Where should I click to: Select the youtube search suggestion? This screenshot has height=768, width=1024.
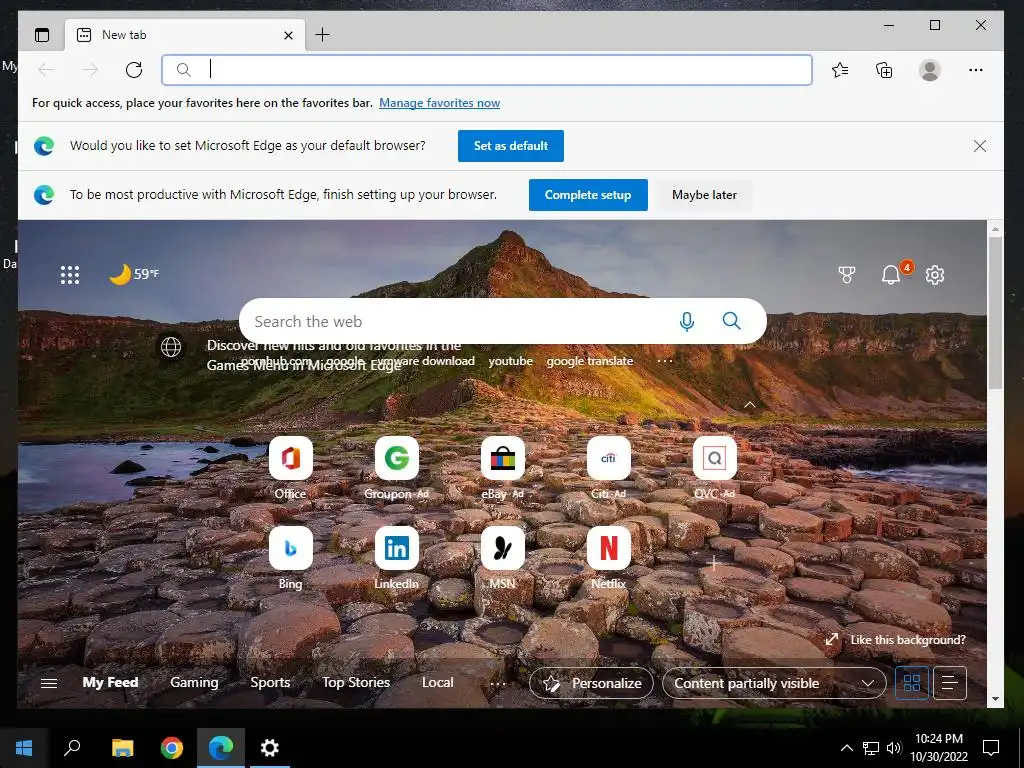coord(510,361)
